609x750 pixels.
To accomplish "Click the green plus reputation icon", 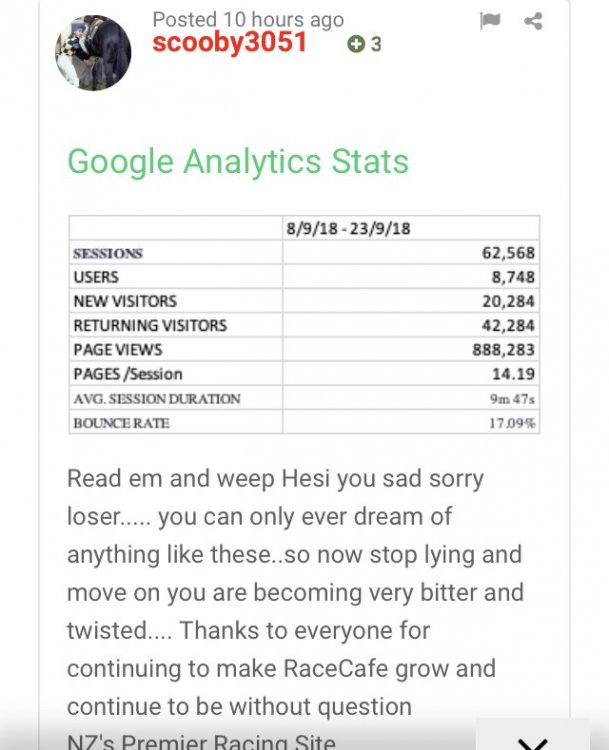I will pyautogui.click(x=355, y=44).
